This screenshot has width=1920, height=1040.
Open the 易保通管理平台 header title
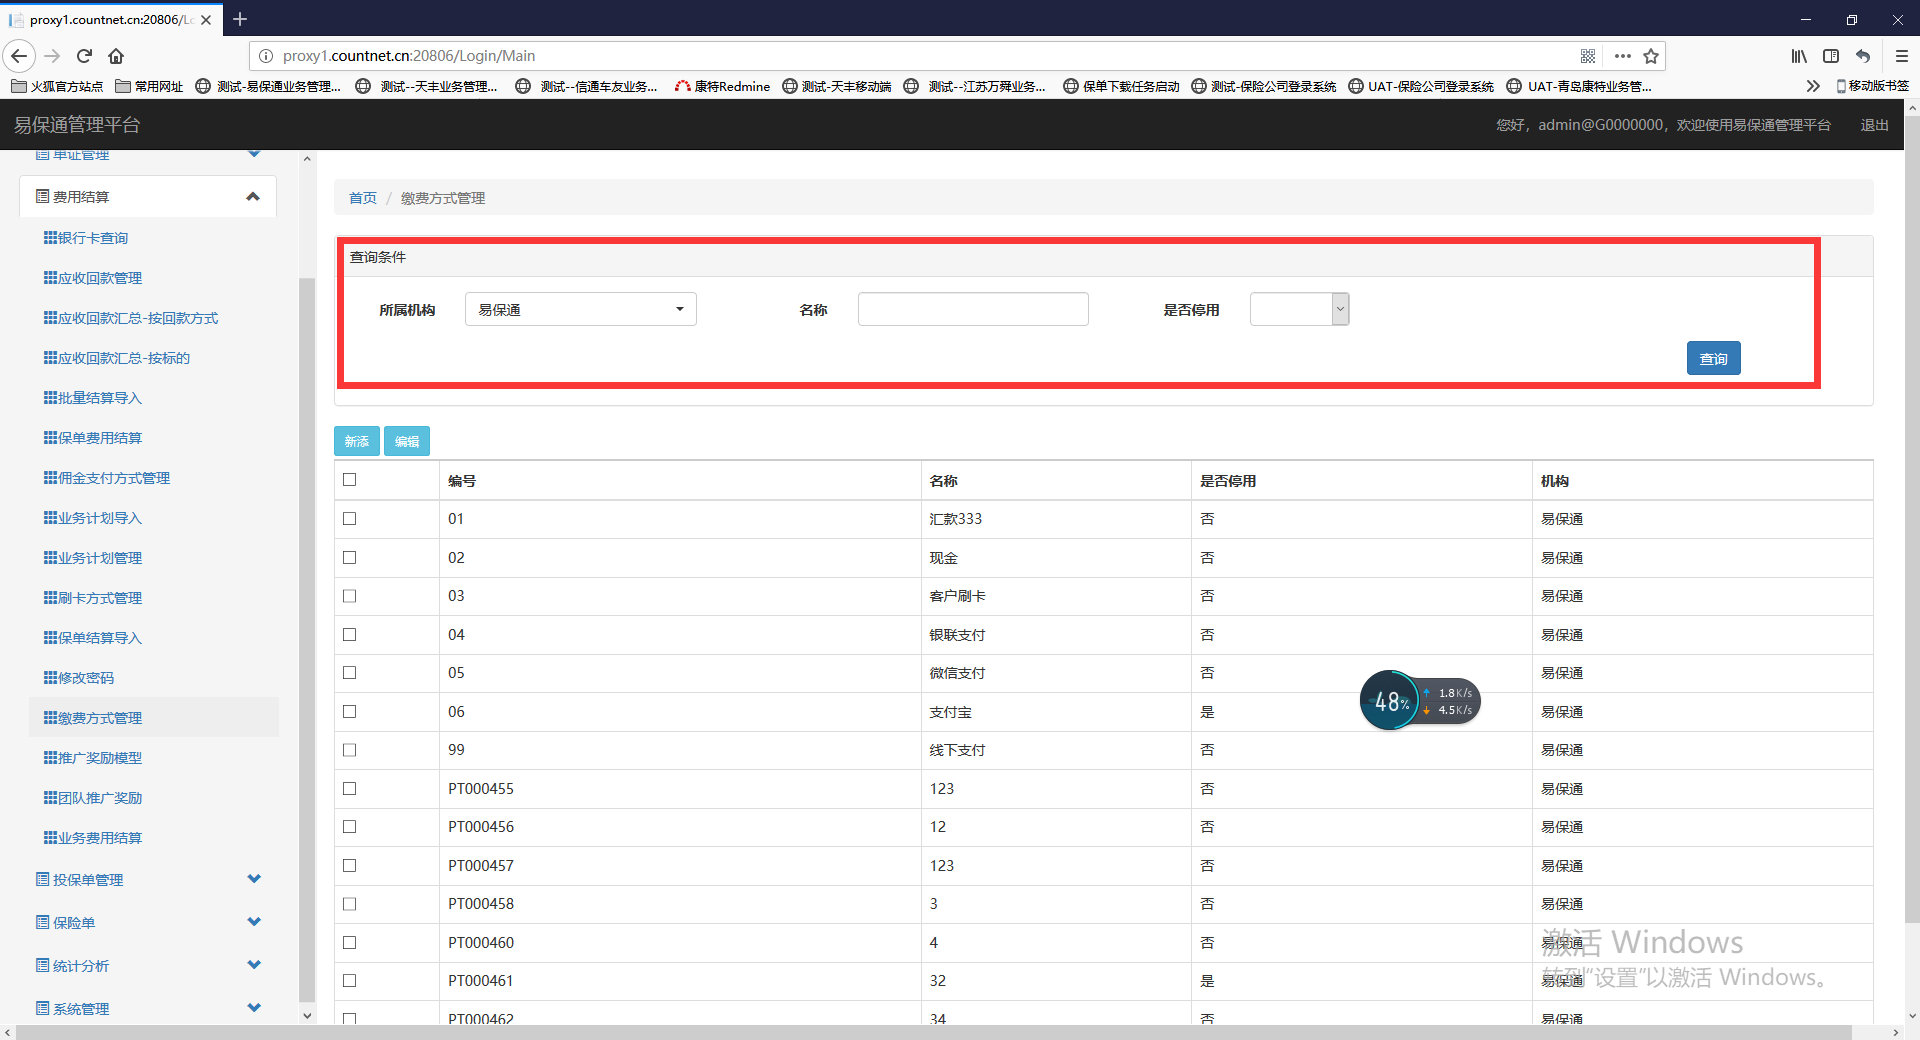point(77,125)
